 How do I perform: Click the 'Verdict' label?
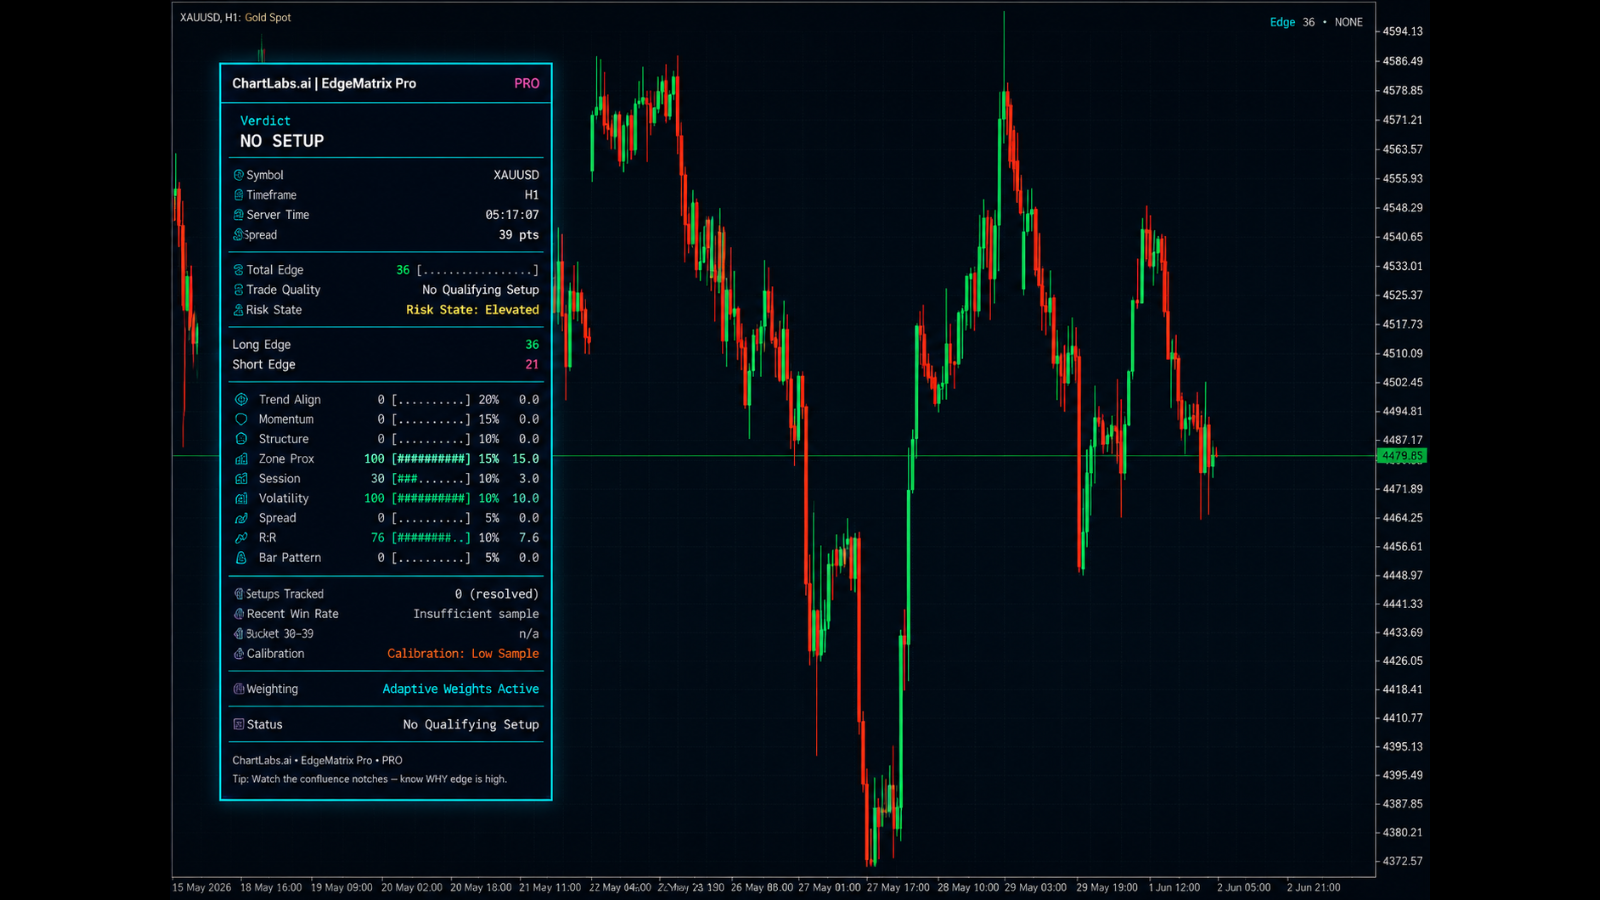[265, 121]
